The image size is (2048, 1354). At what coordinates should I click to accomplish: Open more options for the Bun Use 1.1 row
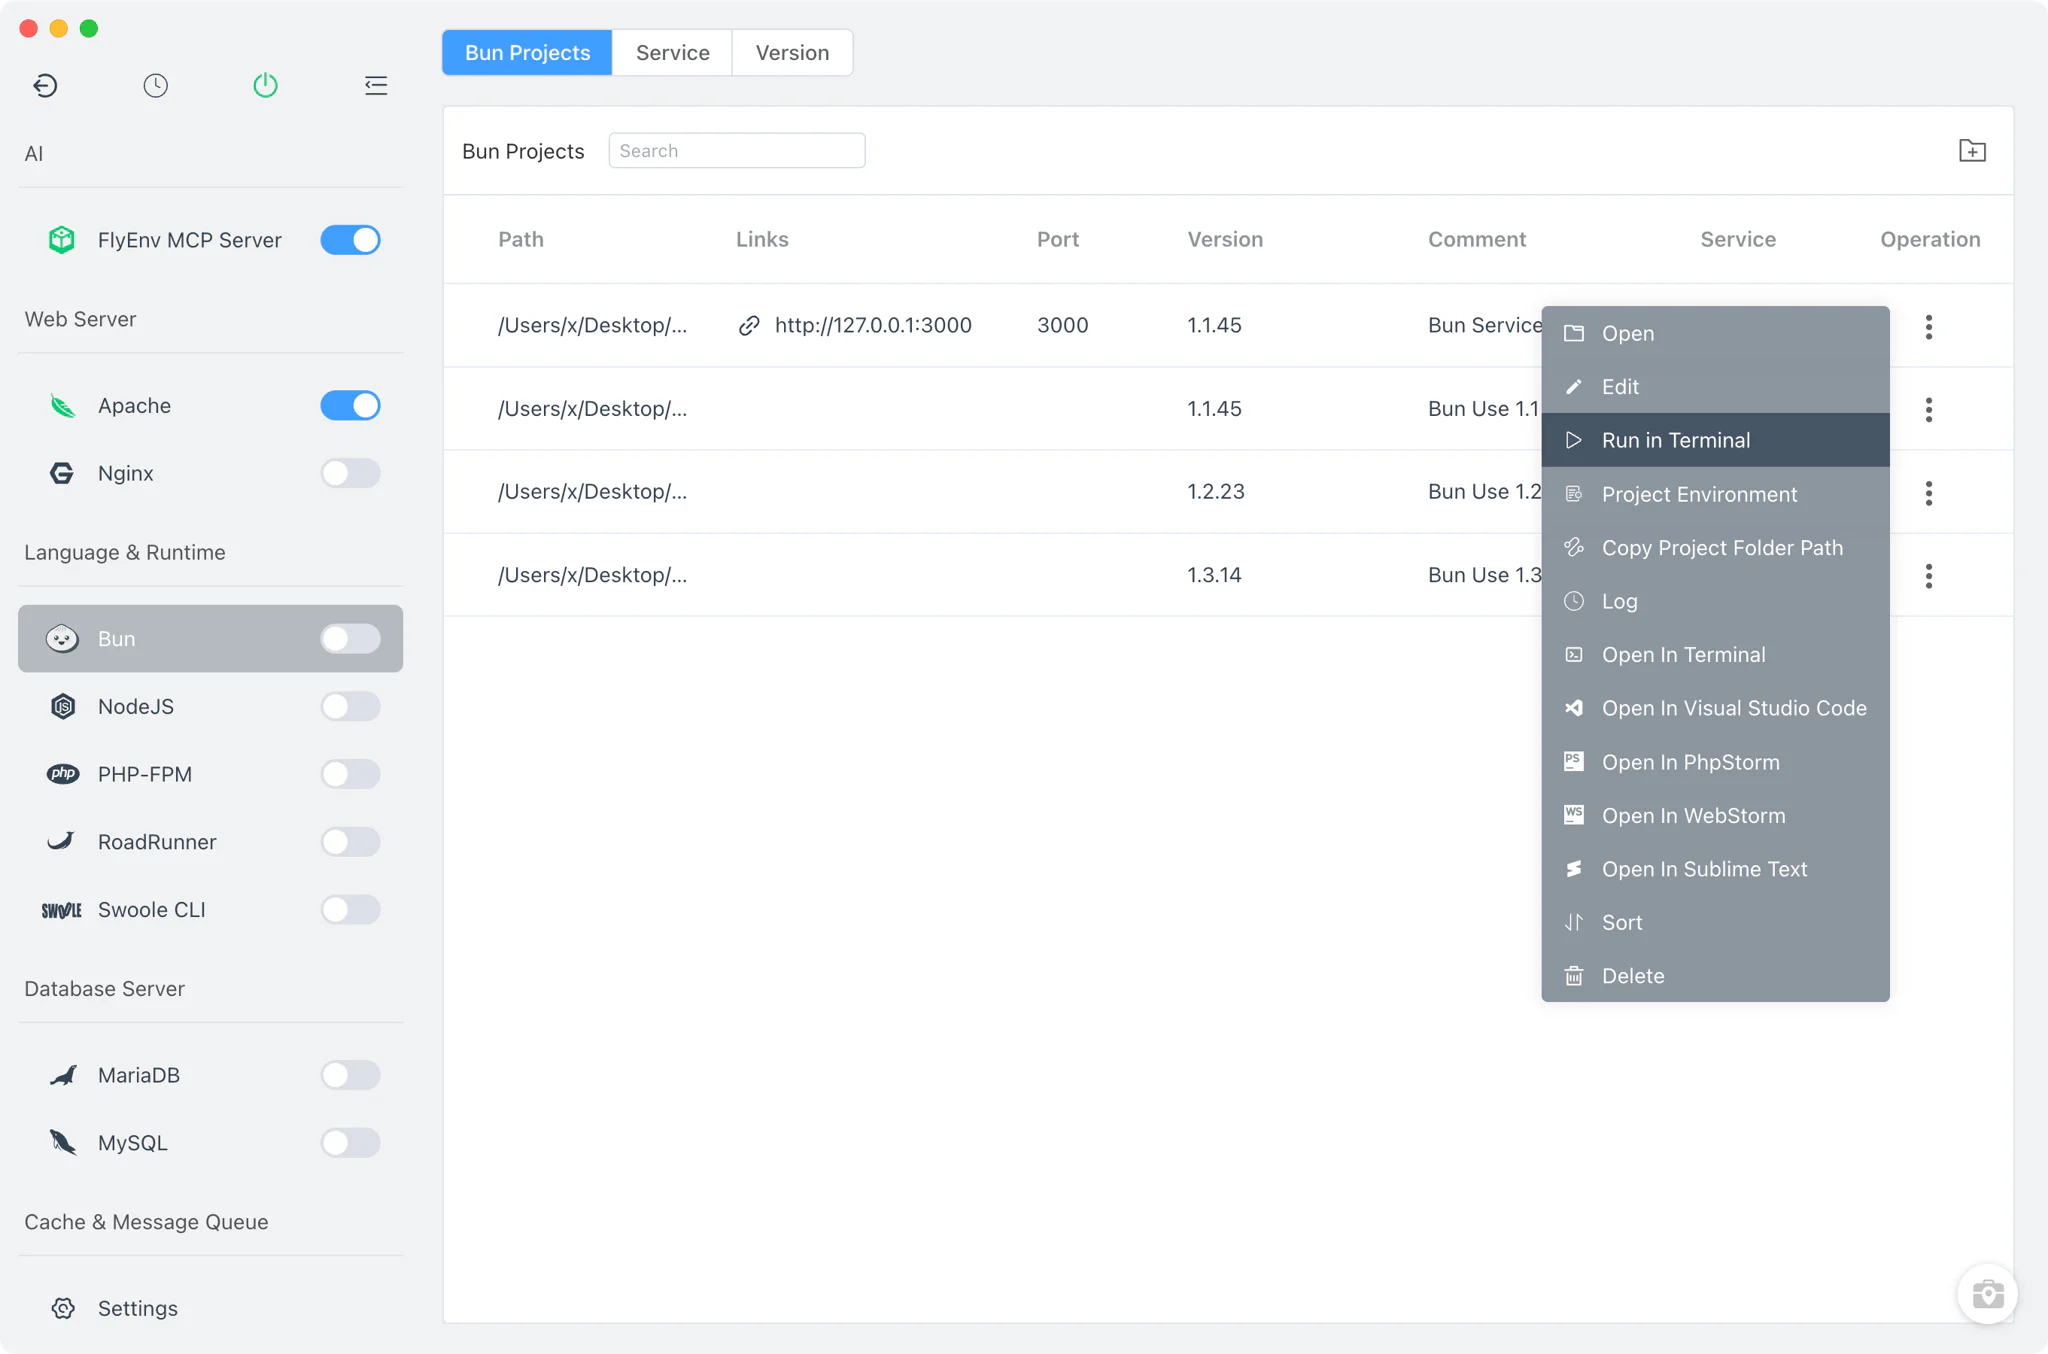(1929, 409)
